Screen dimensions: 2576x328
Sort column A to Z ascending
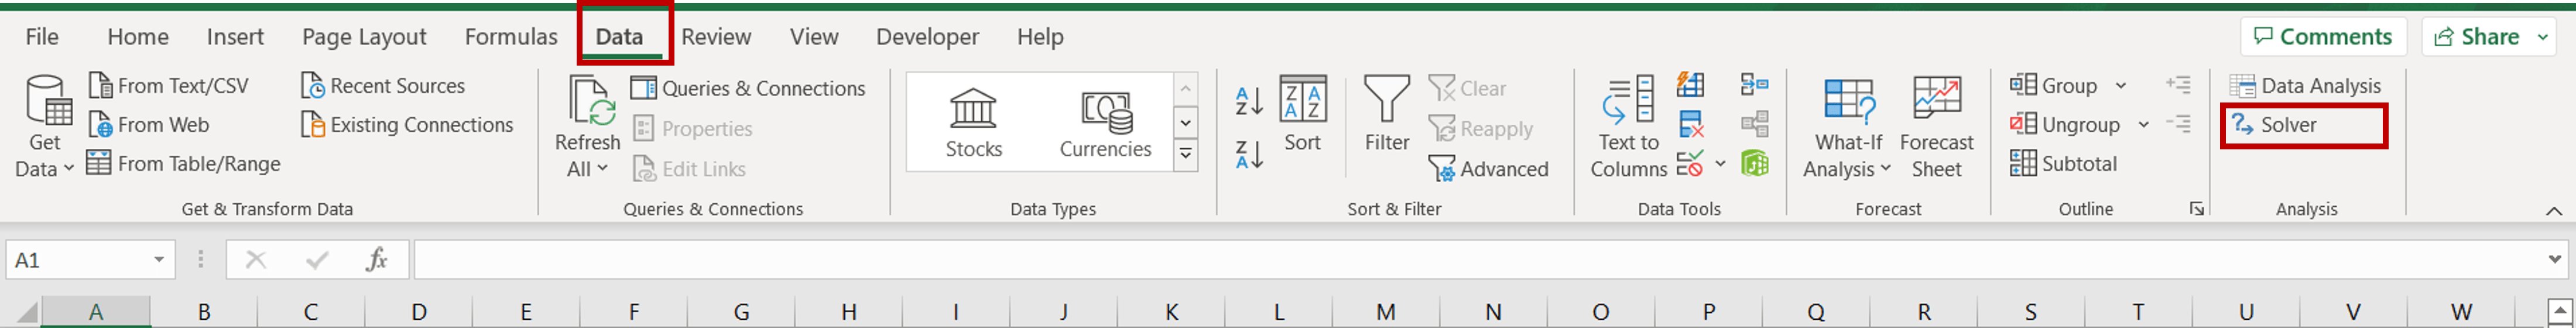tap(1249, 100)
